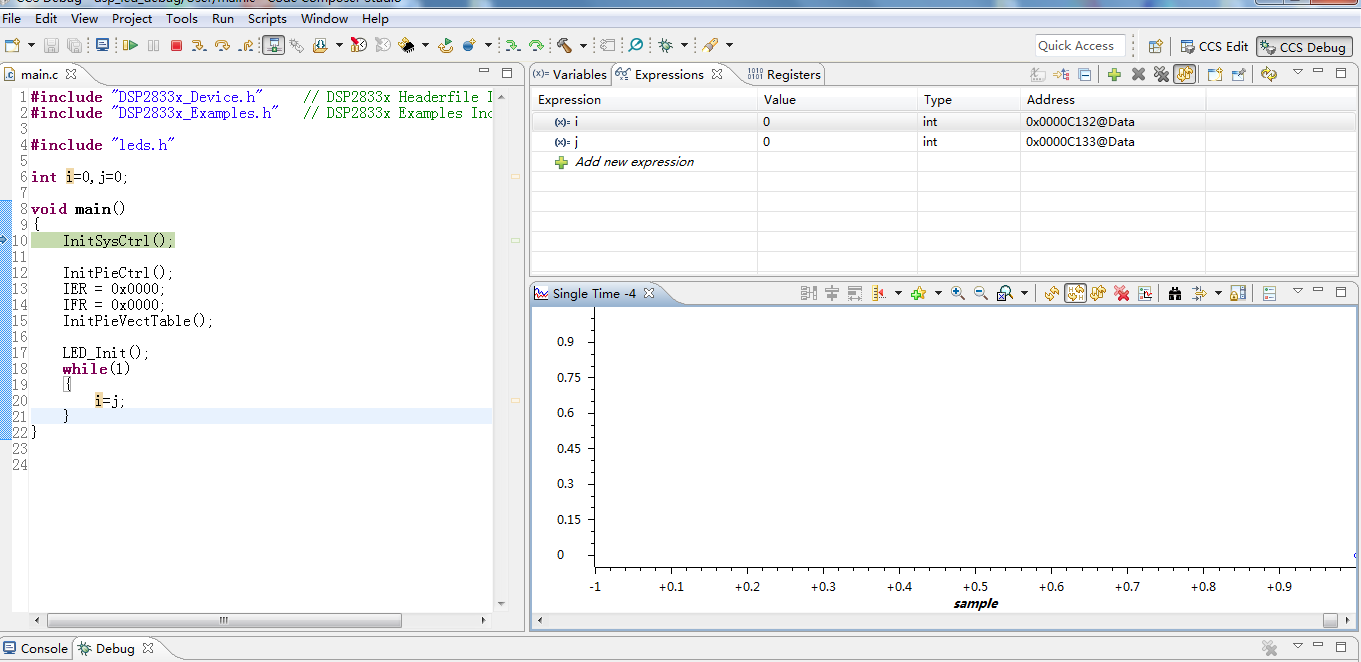Image resolution: width=1361 pixels, height=662 pixels.
Task: Click the CPU reset chip icon
Action: (407, 45)
